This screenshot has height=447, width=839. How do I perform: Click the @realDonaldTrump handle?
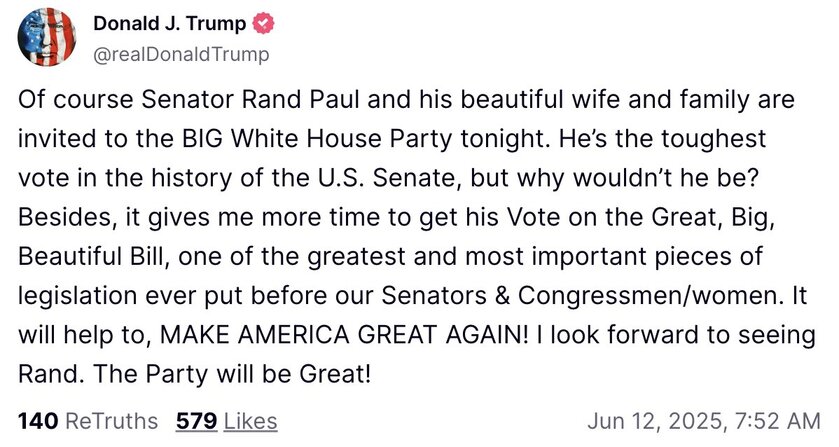pyautogui.click(x=181, y=55)
